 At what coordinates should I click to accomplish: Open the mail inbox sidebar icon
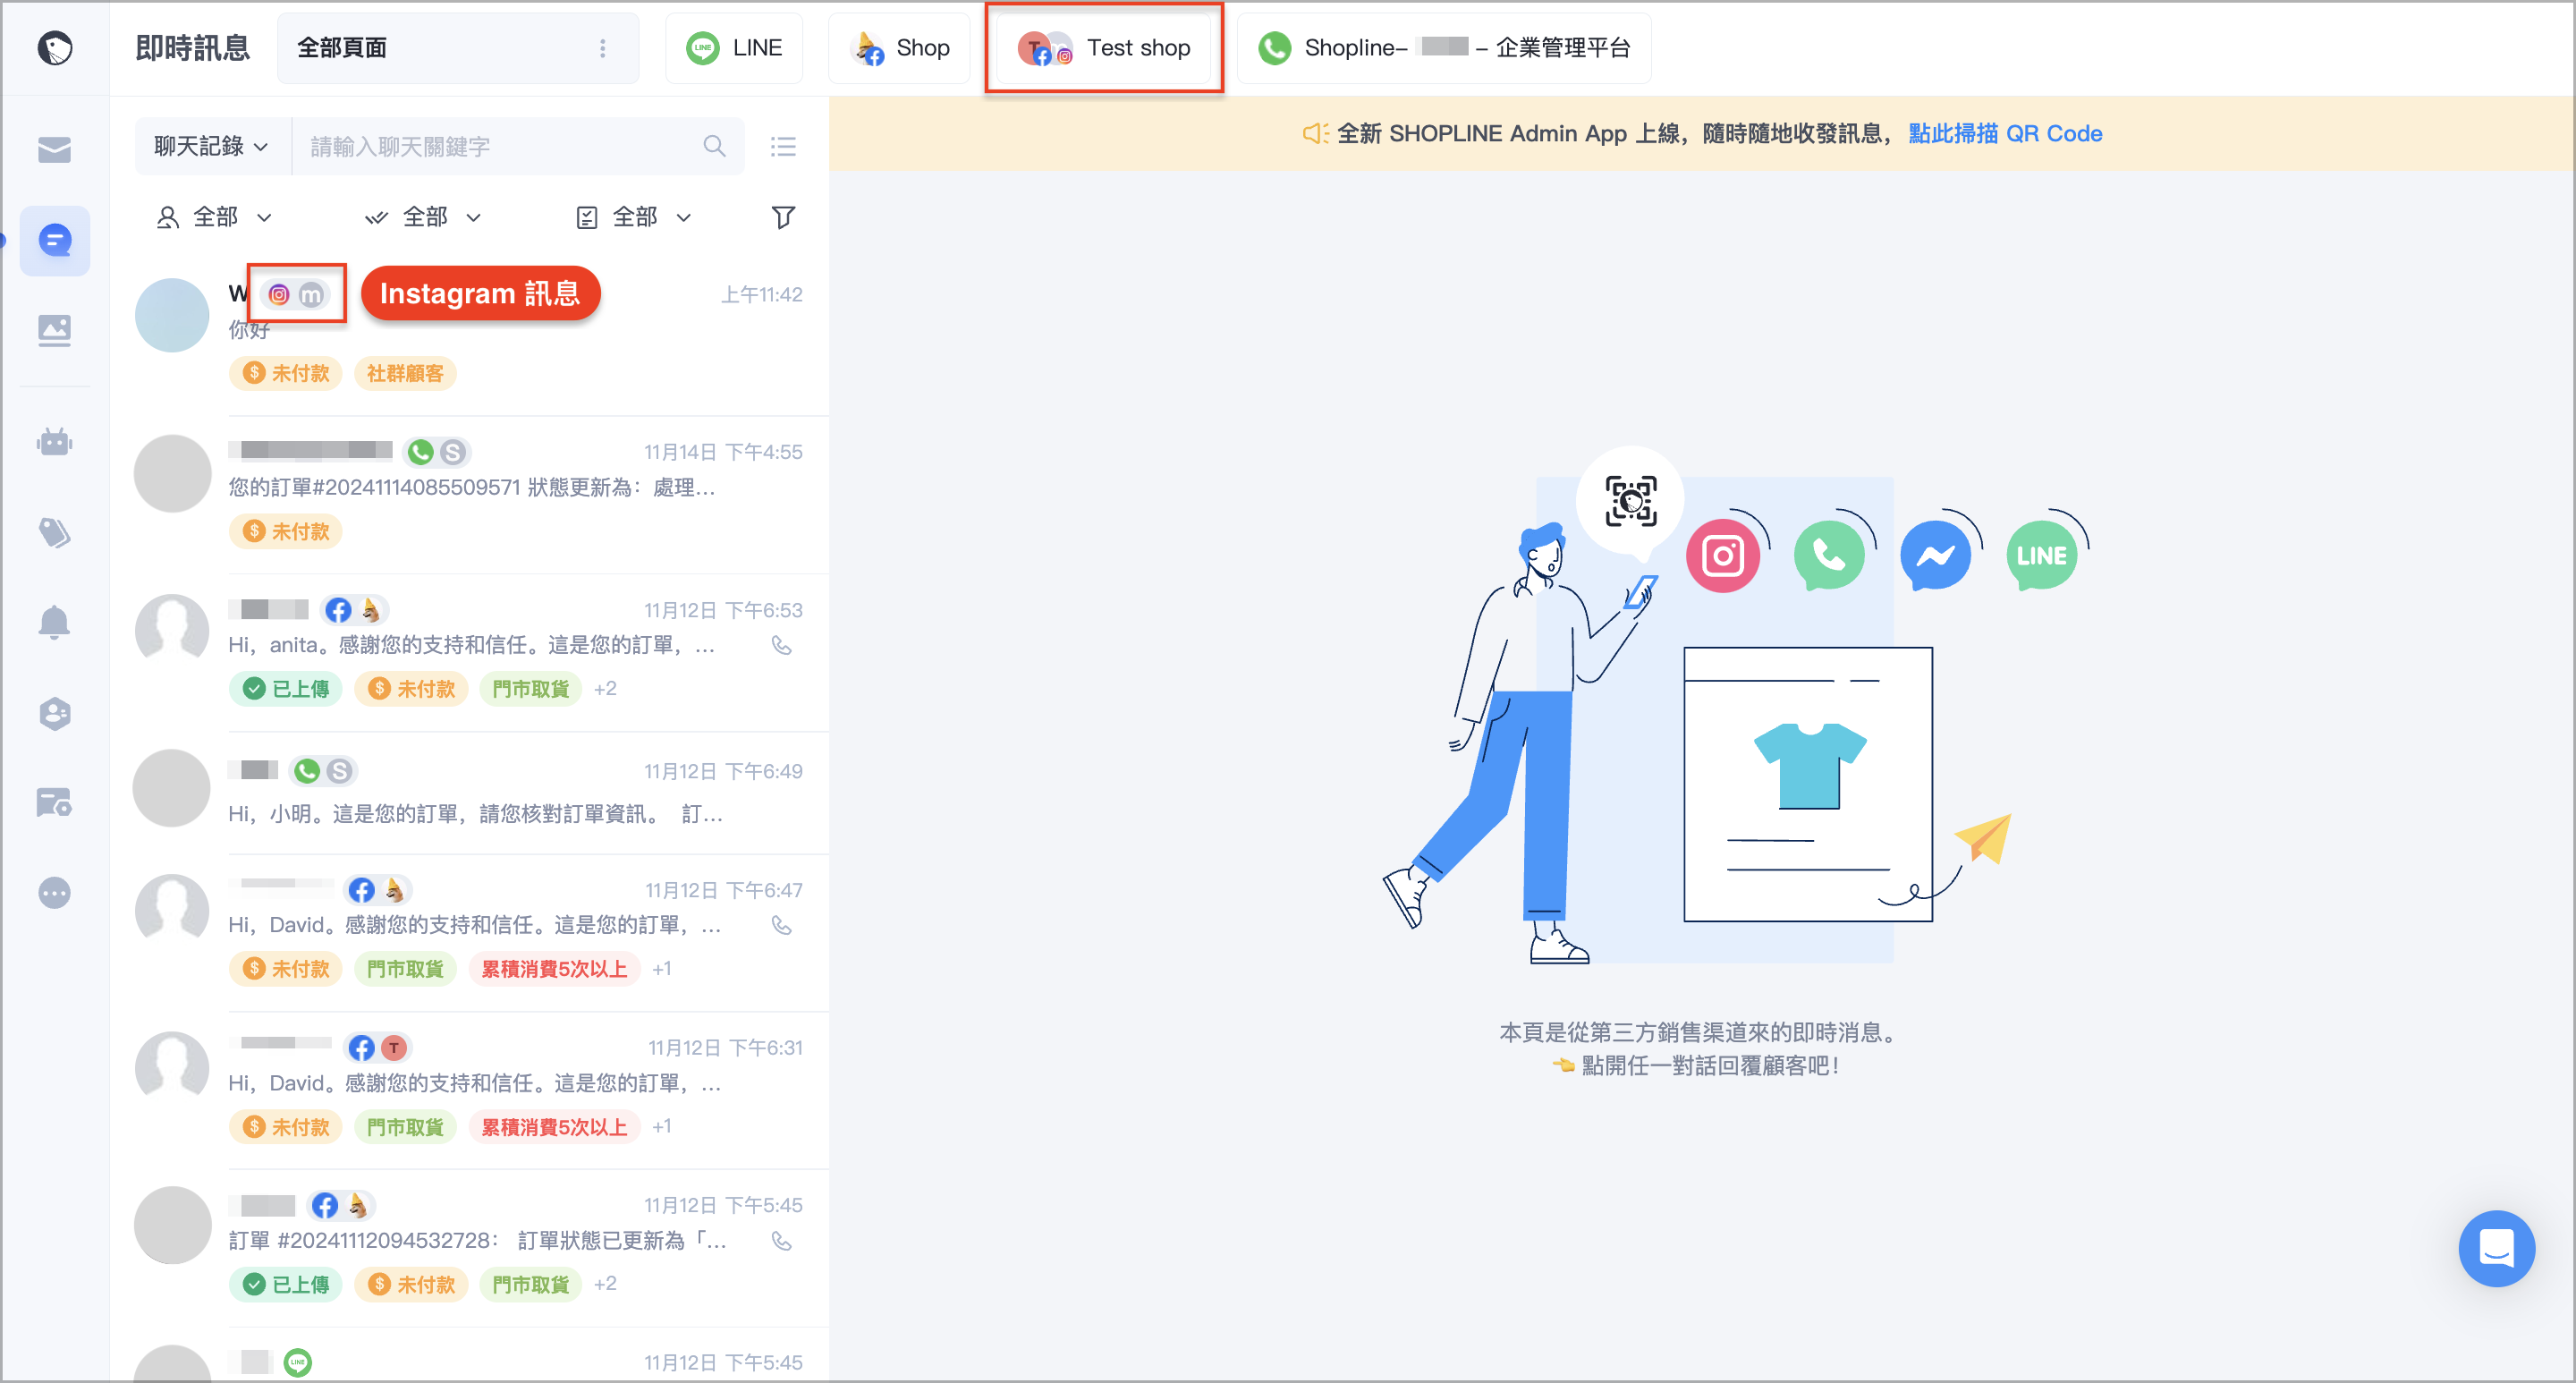pos(54,150)
